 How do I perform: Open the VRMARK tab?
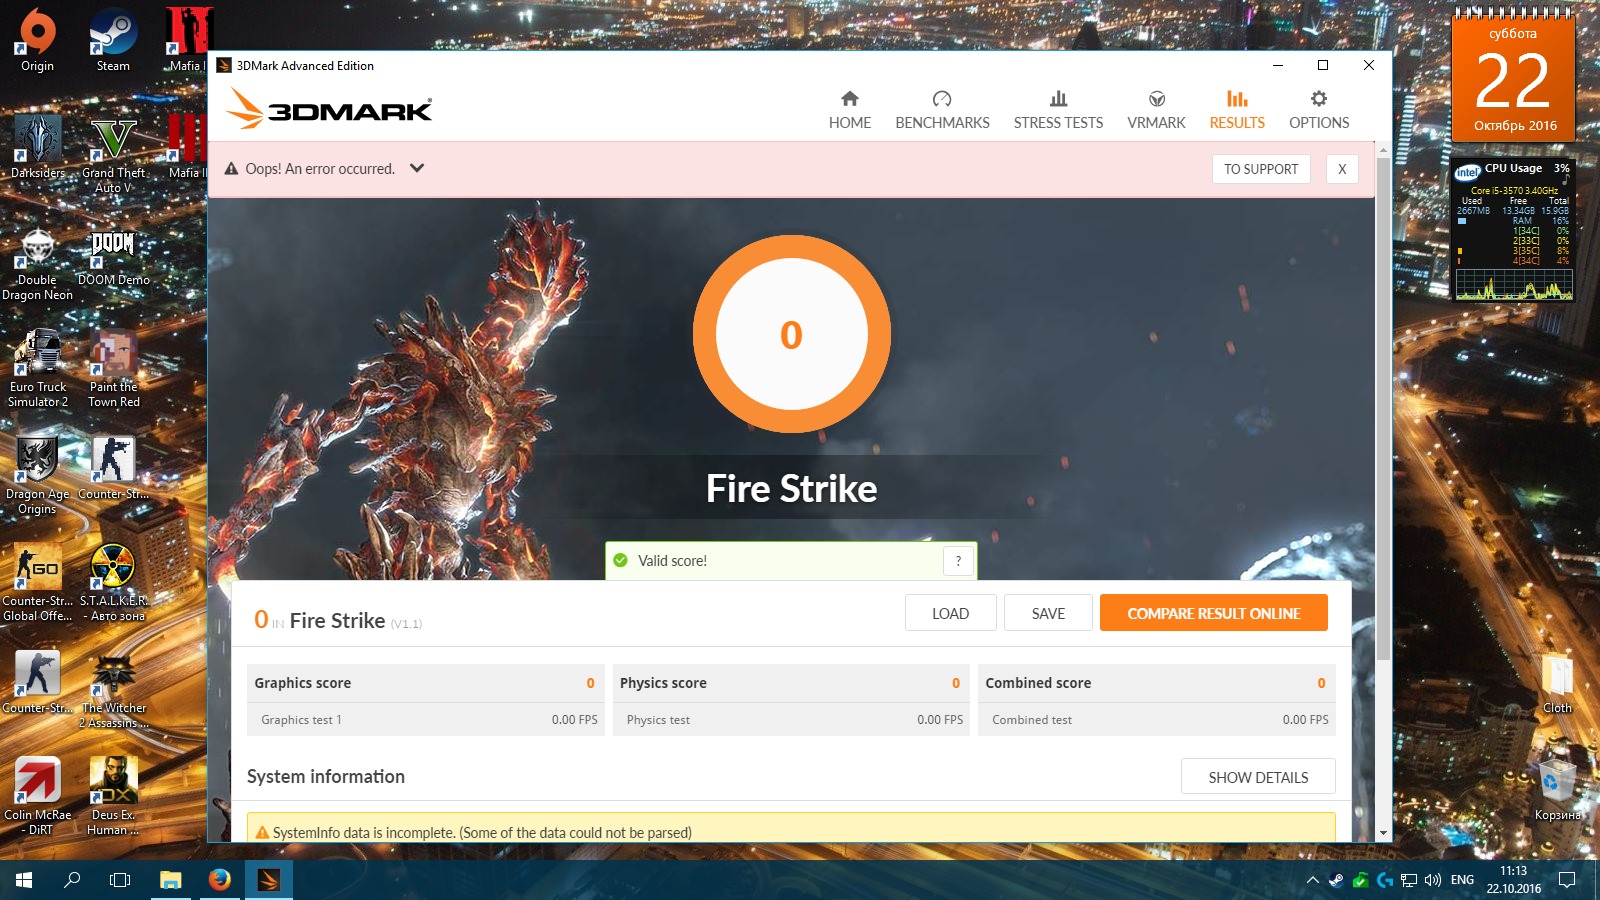coord(1156,110)
